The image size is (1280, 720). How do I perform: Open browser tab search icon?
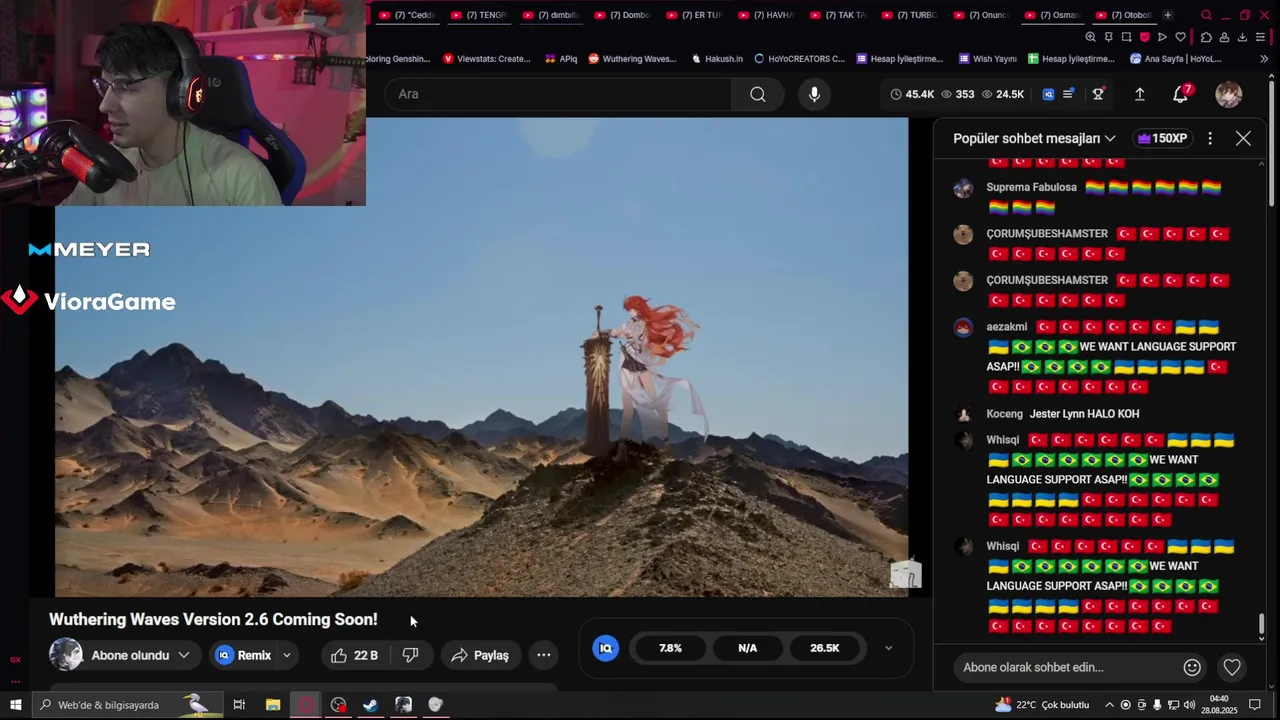coord(1206,15)
